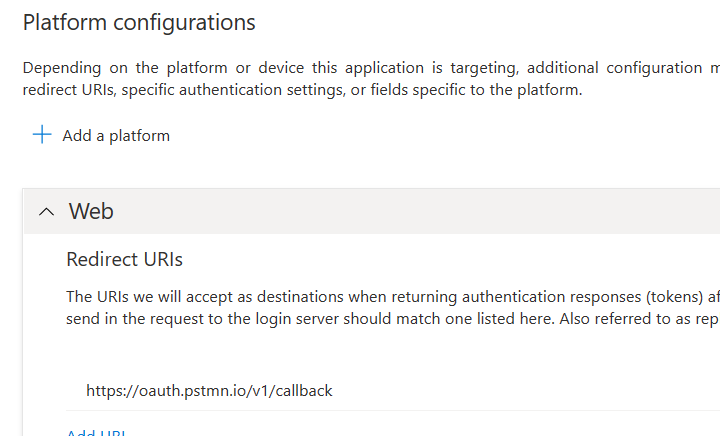
Task: Click the Add a platform label
Action: pos(116,136)
